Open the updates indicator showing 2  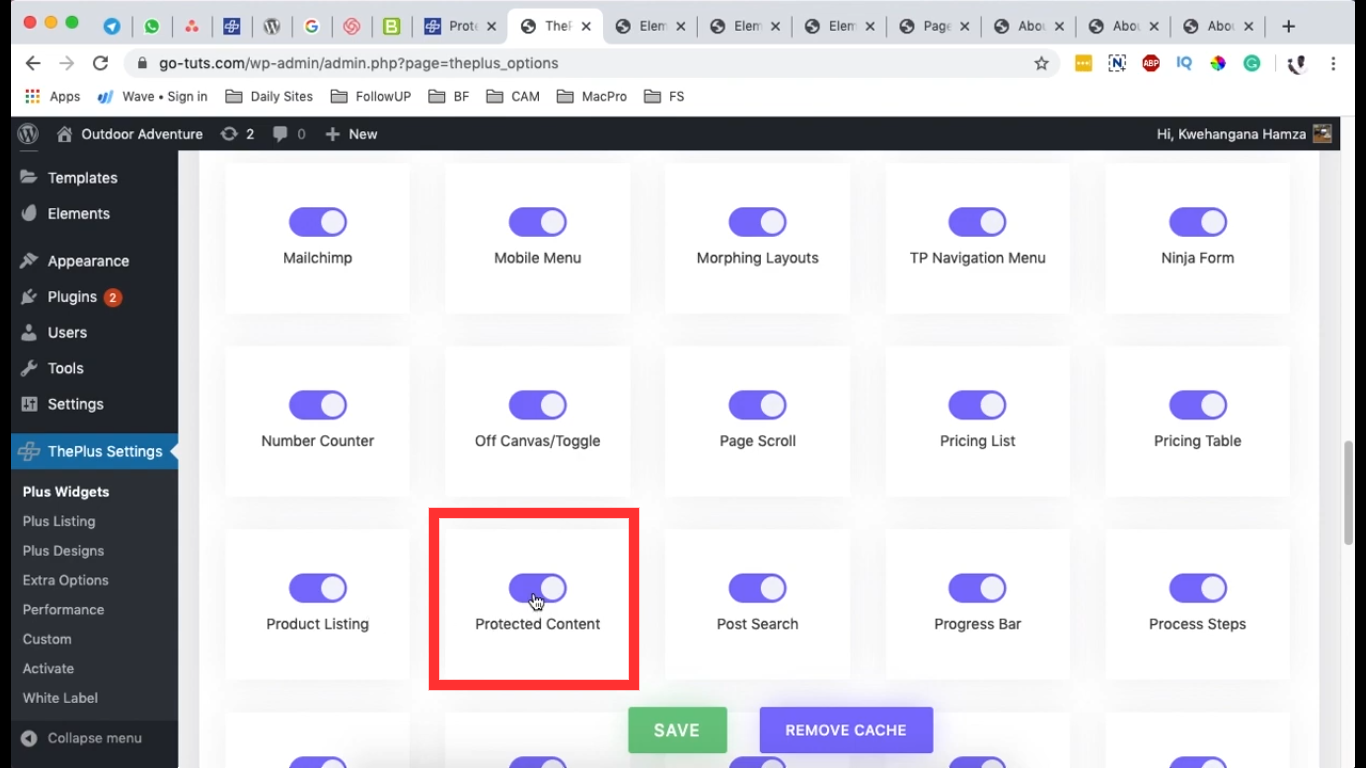pyautogui.click(x=237, y=134)
